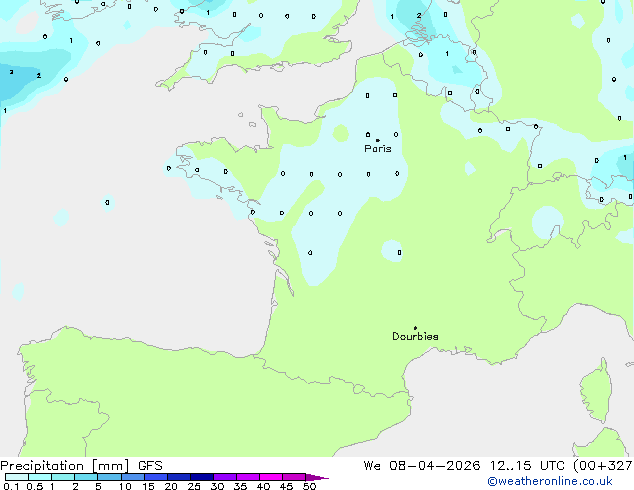Pick the 5–10 mm legend color swatch

point(109,477)
